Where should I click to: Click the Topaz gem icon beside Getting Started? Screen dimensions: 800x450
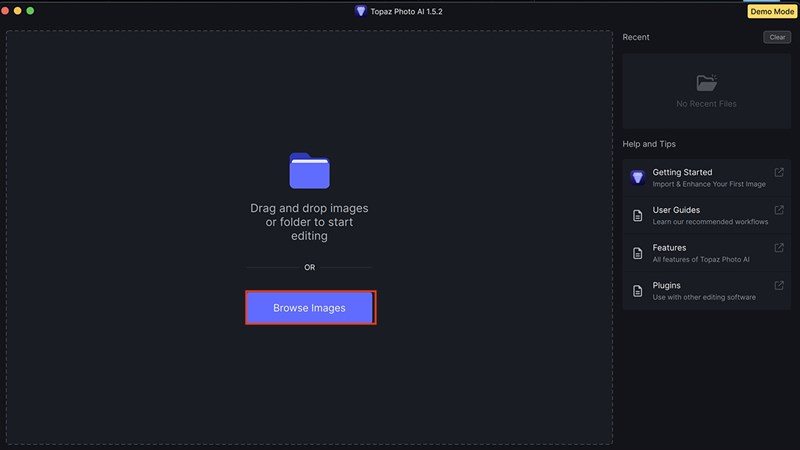[637, 178]
